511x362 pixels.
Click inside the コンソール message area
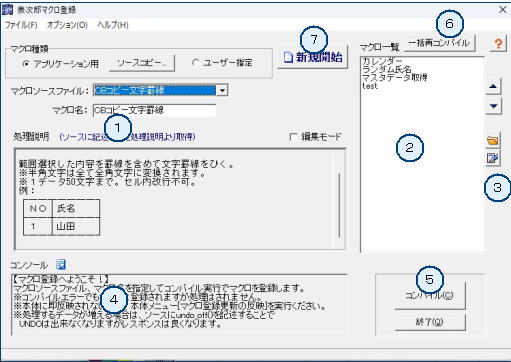(x=179, y=305)
